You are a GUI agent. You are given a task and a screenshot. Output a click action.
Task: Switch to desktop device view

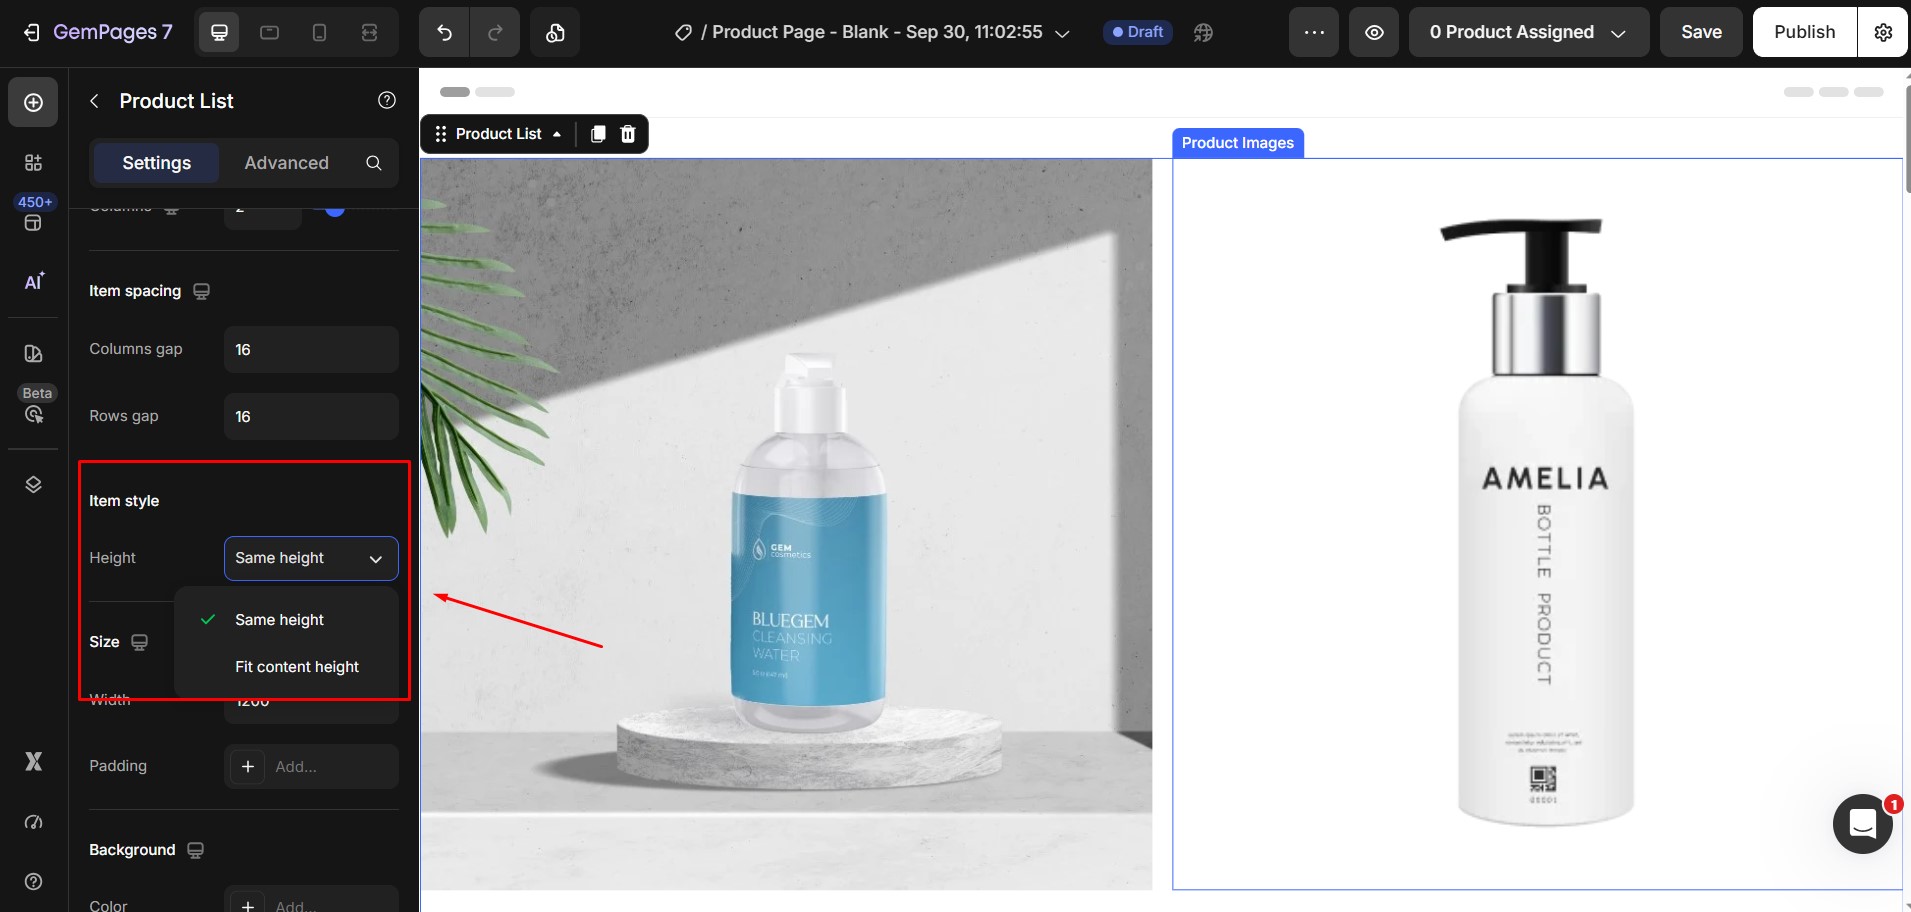tap(220, 33)
